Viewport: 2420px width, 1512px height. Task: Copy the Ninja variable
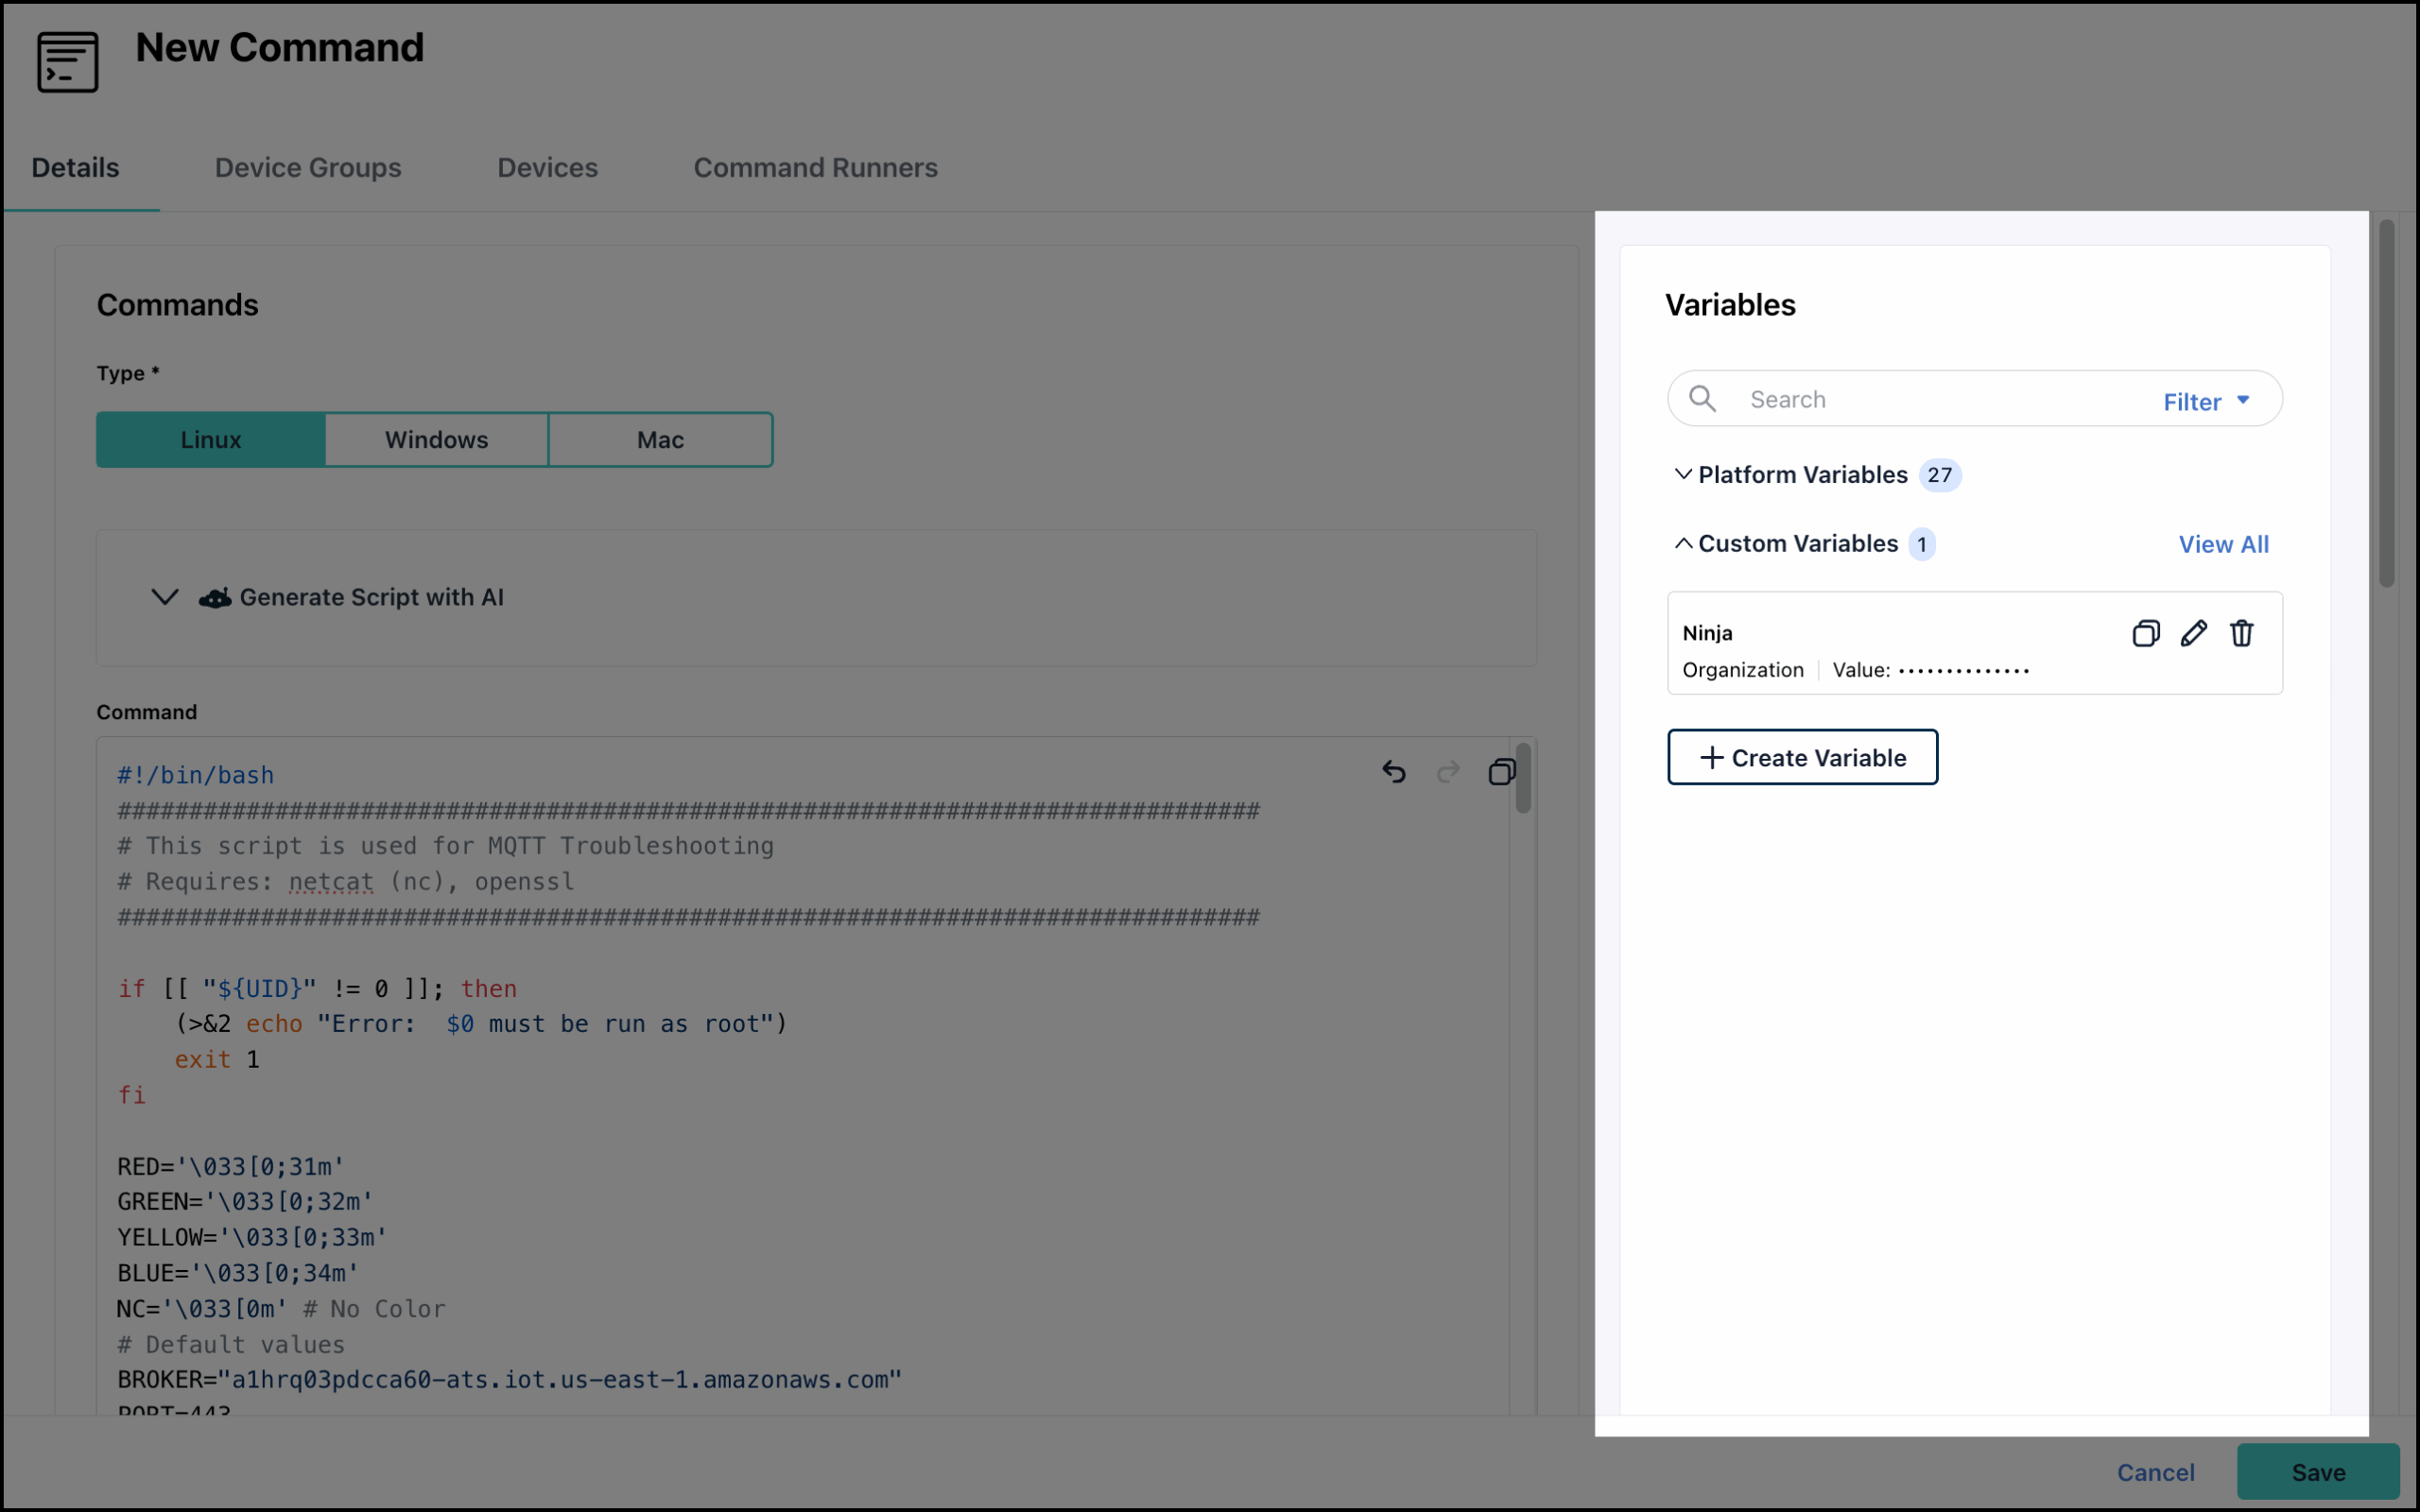point(2145,633)
